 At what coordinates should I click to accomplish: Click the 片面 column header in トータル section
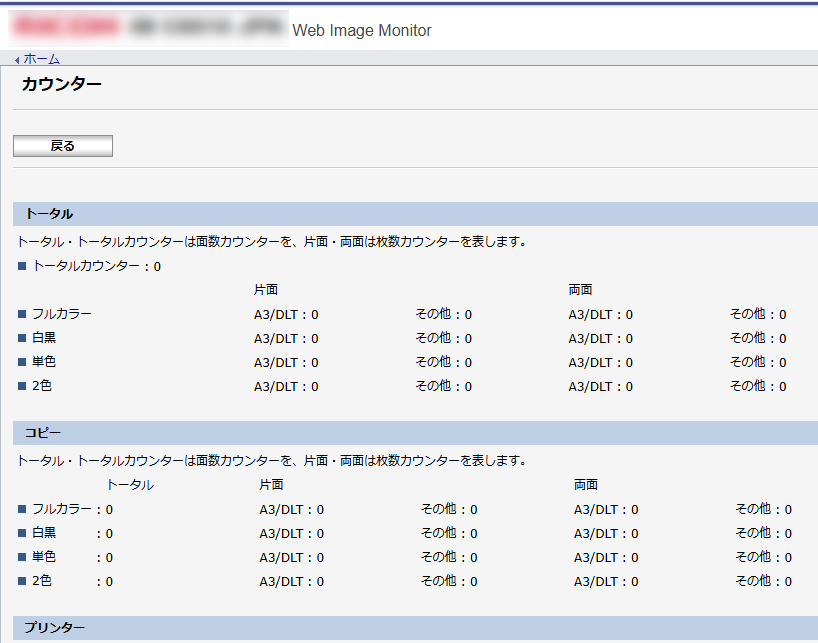(266, 290)
